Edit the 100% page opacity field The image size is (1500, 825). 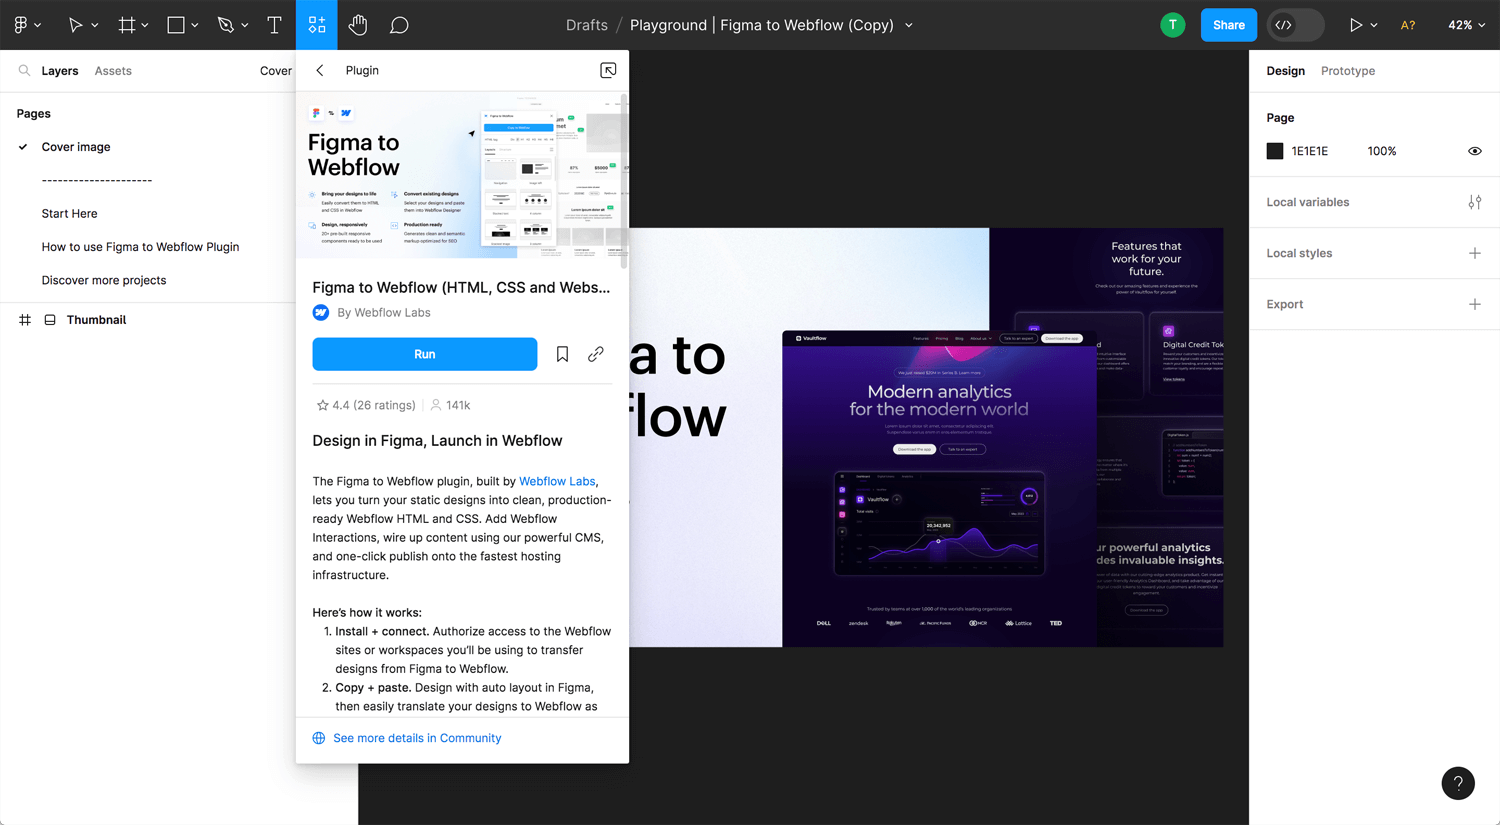(x=1382, y=151)
